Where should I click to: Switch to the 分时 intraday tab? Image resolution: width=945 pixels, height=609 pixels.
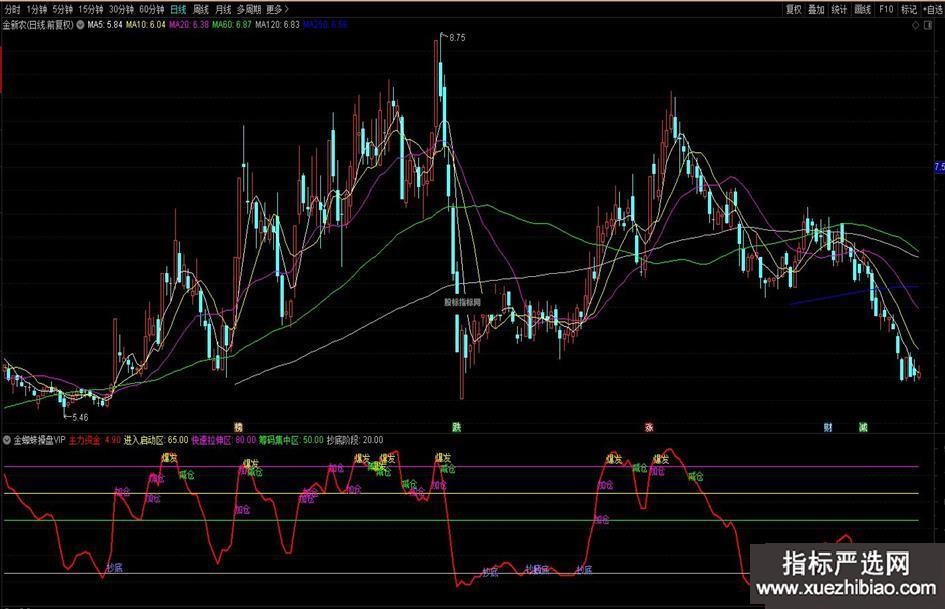[13, 9]
